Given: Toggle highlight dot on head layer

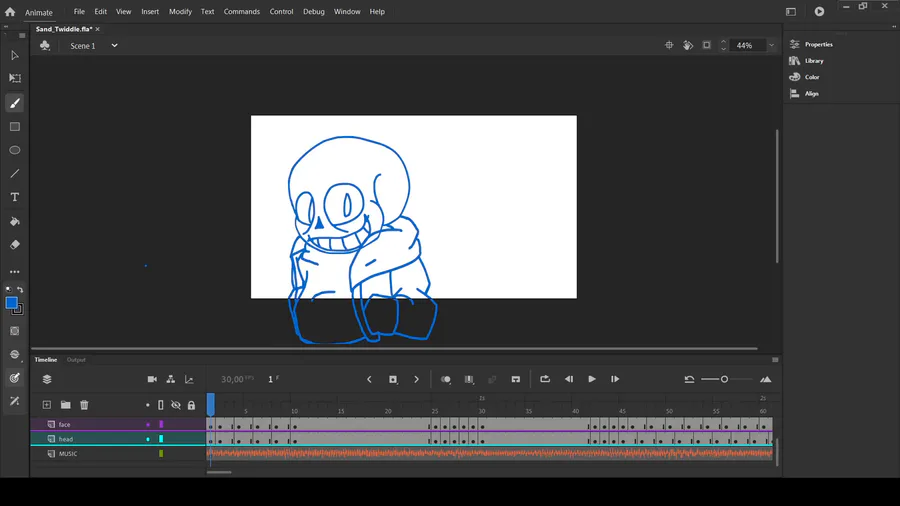Looking at the screenshot, I should point(148,439).
